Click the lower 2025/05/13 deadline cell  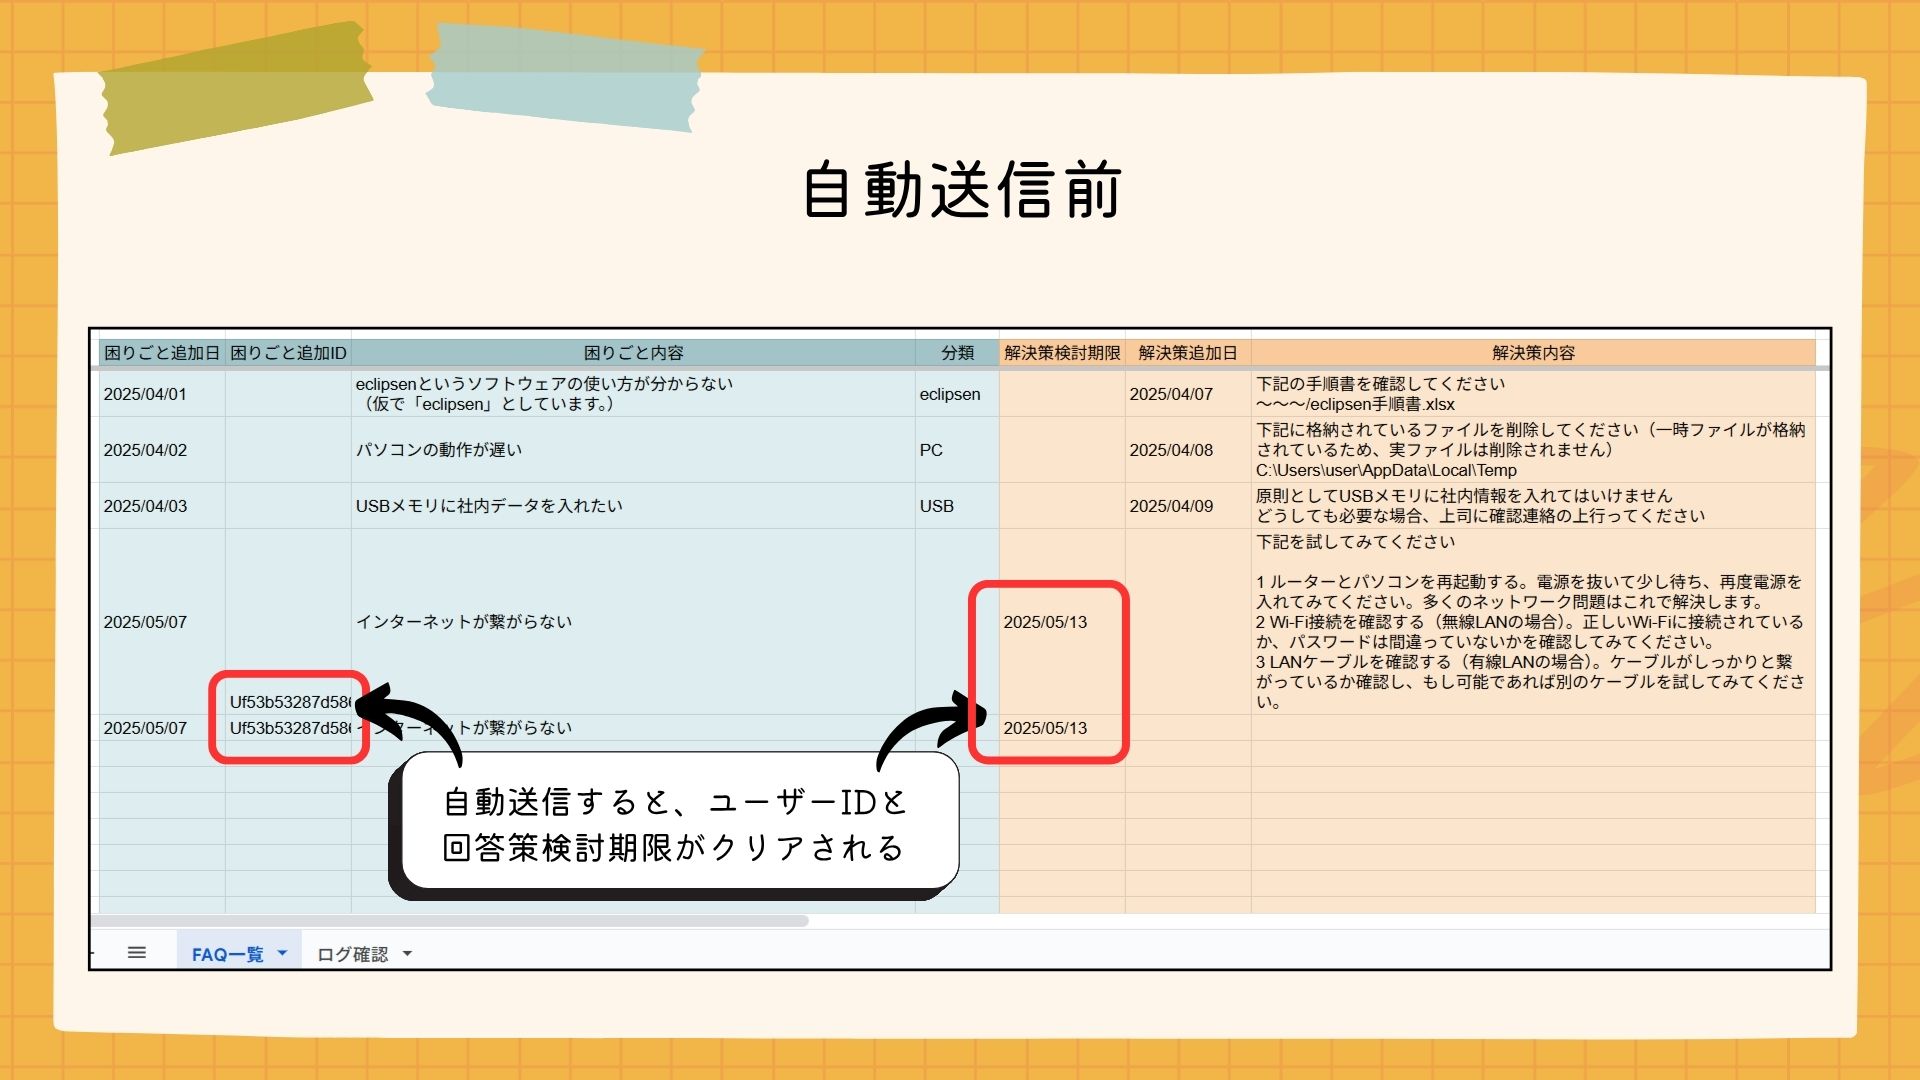point(1045,728)
